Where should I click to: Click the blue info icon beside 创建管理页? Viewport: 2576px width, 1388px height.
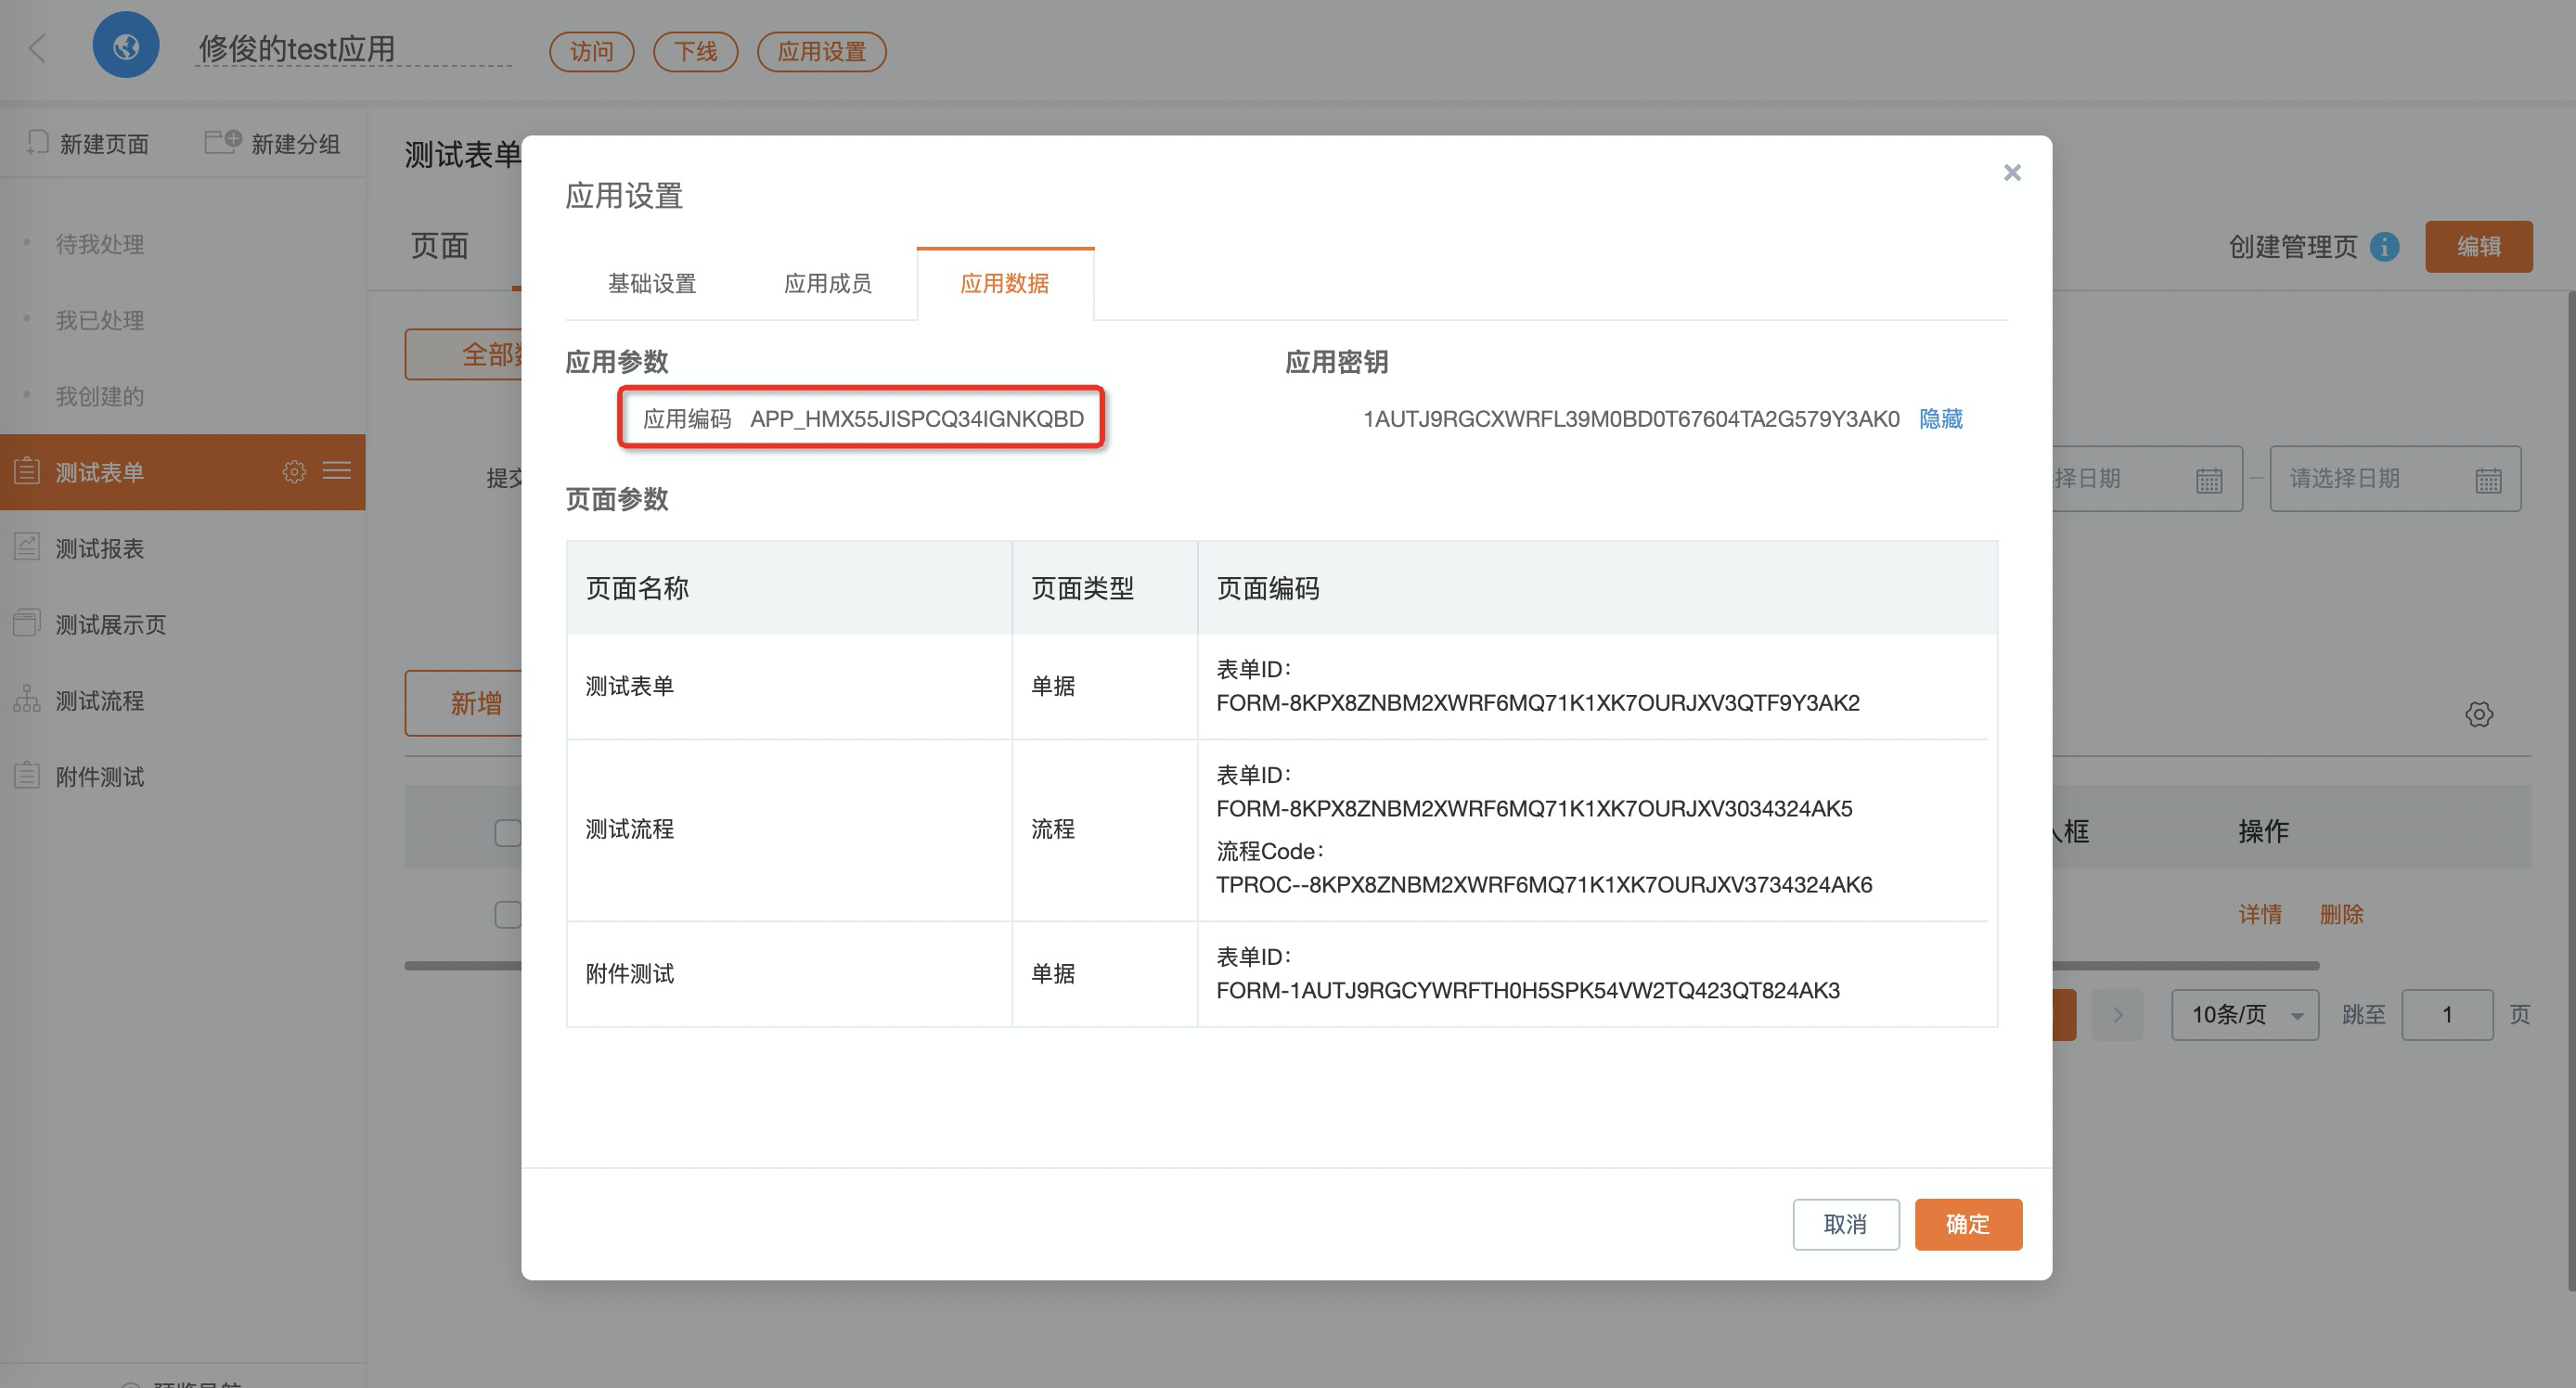(x=2385, y=246)
